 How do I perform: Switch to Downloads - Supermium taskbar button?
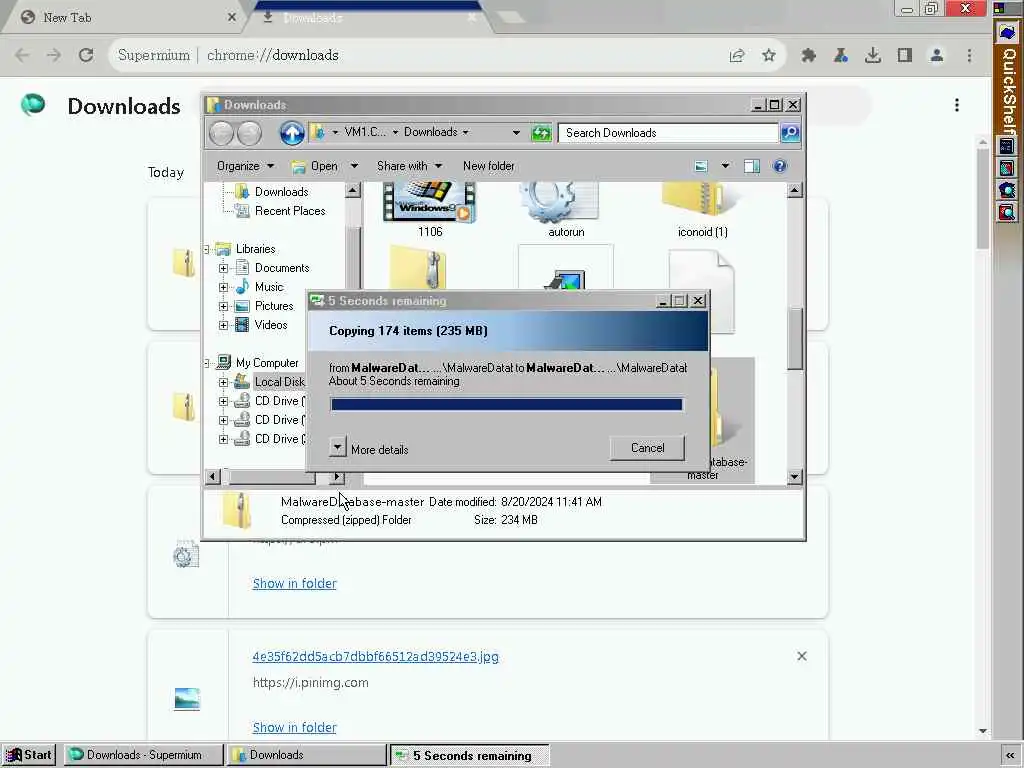point(144,756)
